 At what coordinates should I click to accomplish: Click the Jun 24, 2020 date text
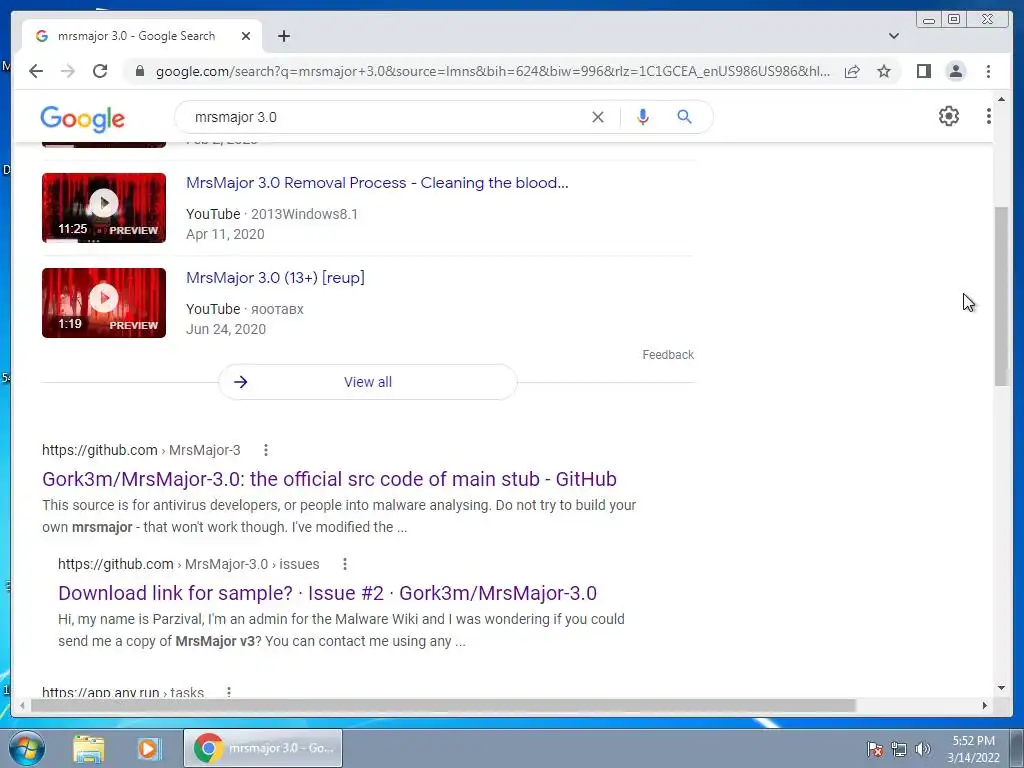click(x=226, y=329)
